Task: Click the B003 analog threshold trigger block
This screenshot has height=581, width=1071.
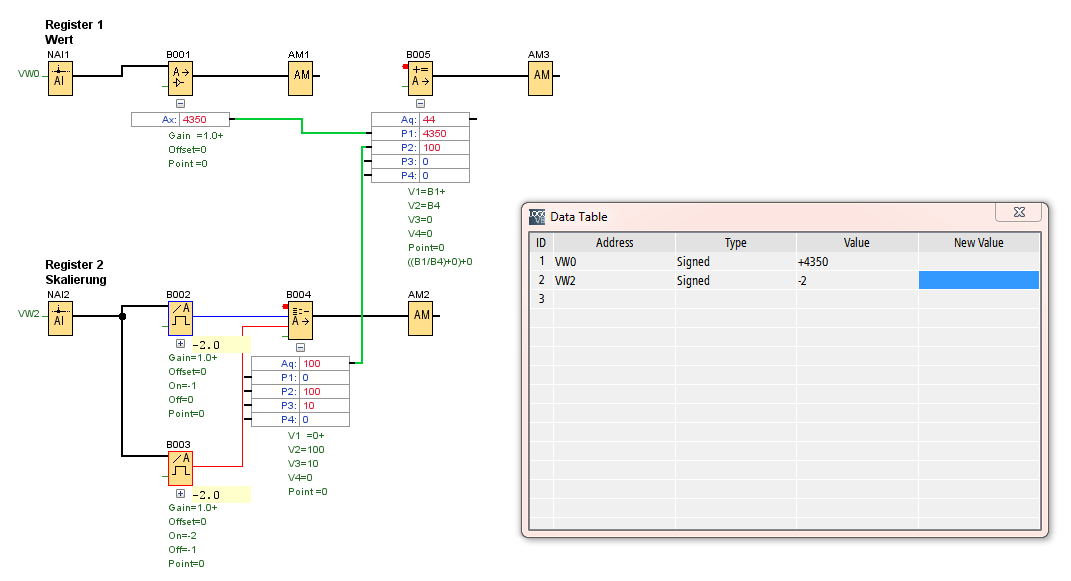Action: point(180,467)
